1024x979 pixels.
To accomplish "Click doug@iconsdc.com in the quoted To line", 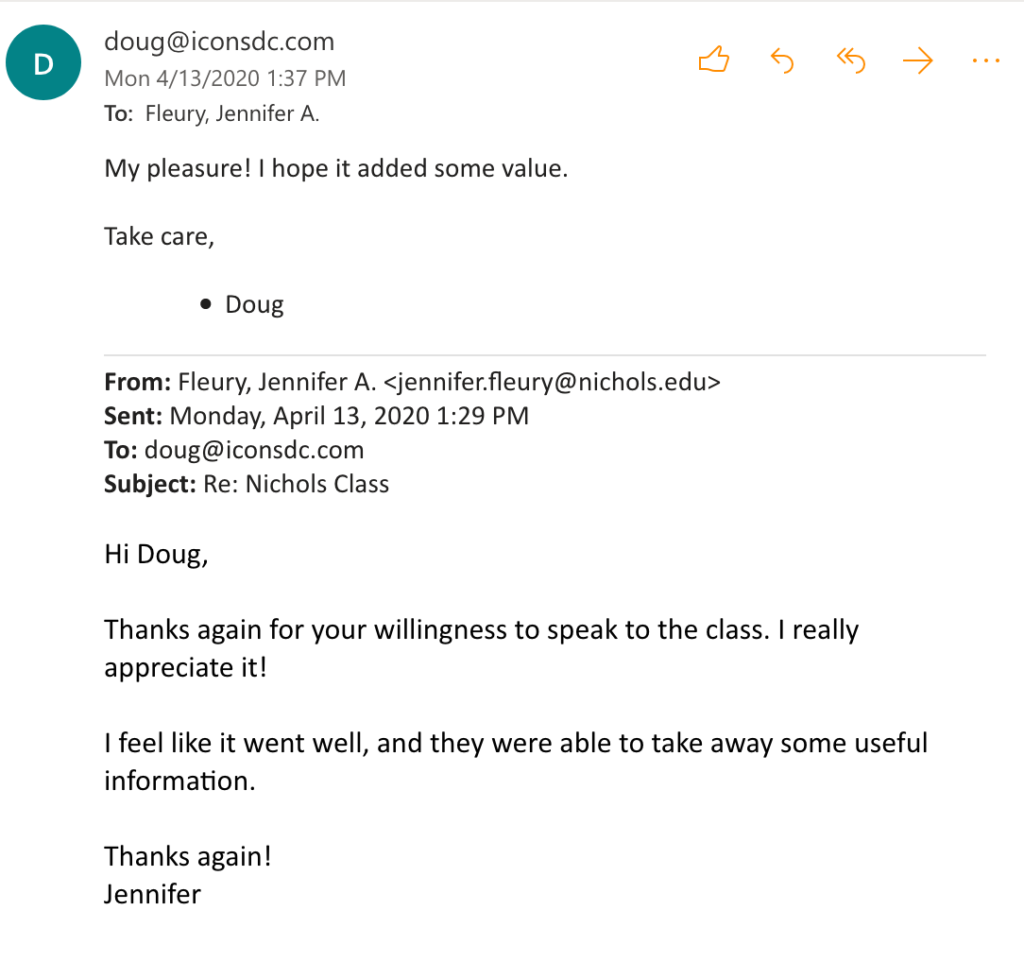I will (254, 450).
